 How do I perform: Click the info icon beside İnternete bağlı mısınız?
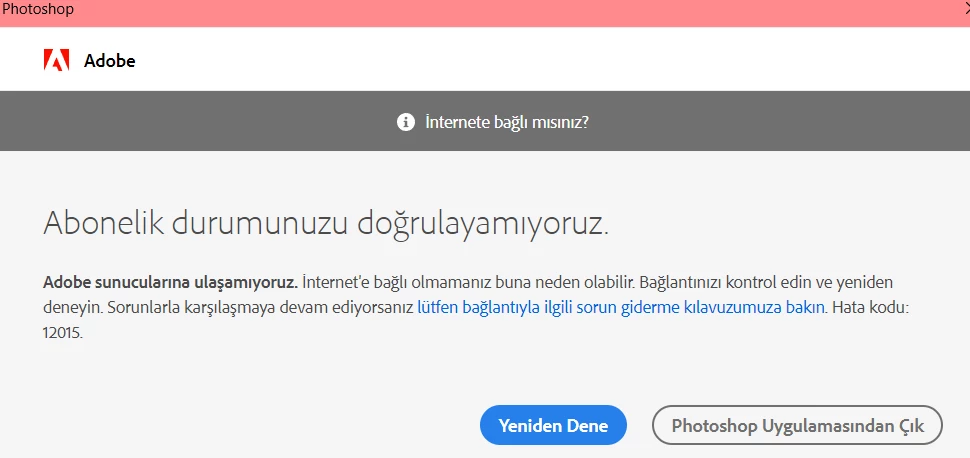click(x=405, y=122)
